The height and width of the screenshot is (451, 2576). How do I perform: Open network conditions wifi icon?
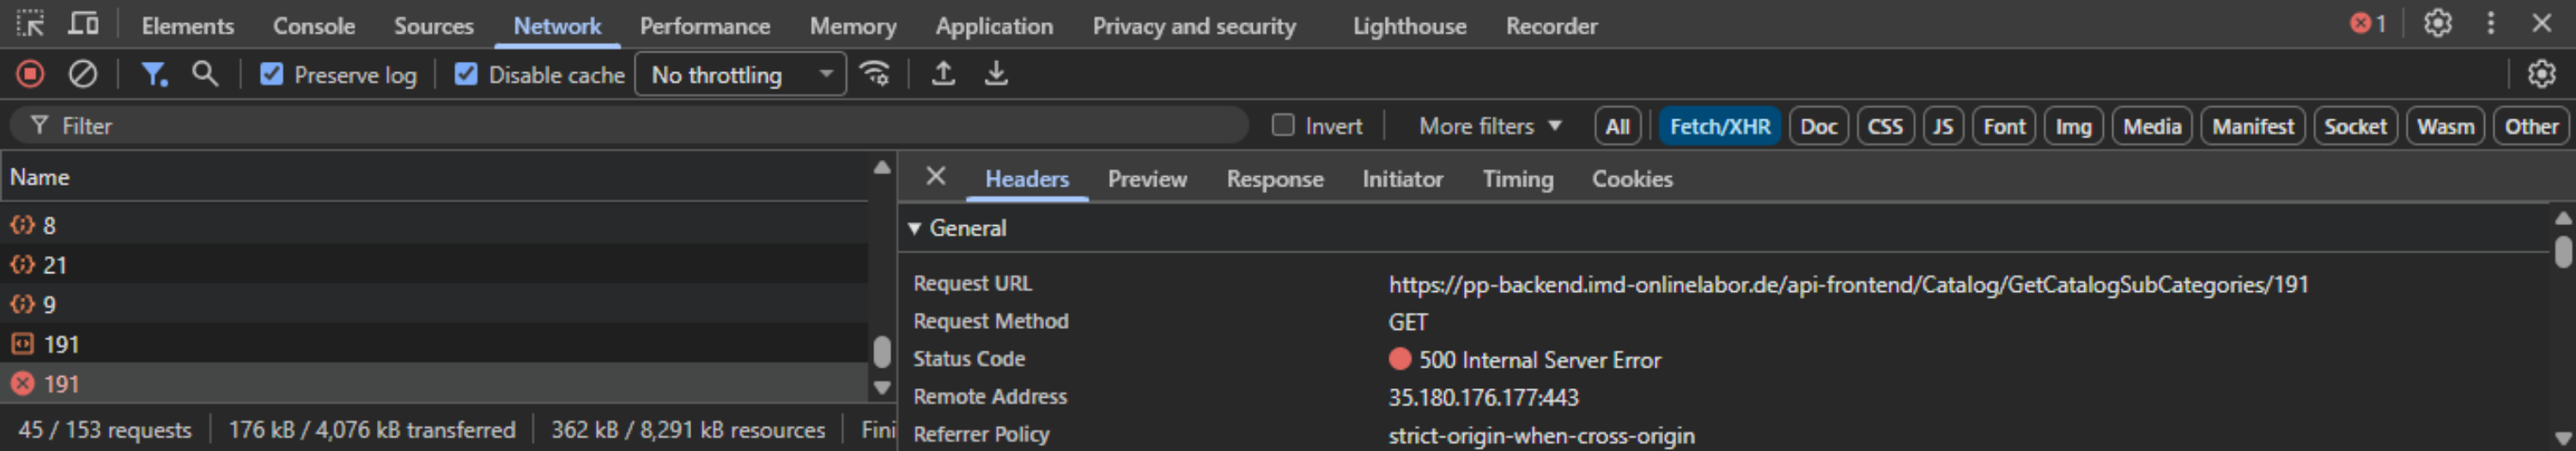click(x=875, y=74)
